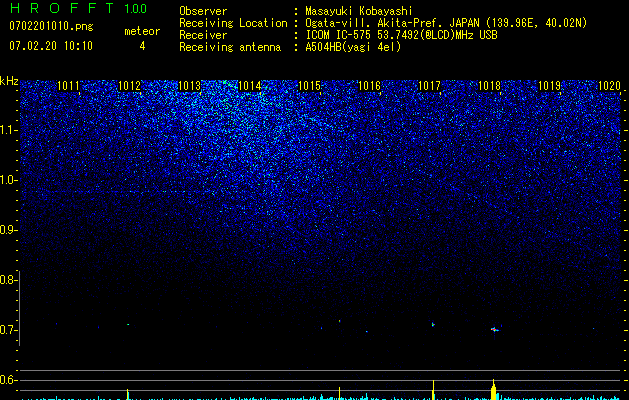The height and width of the screenshot is (400, 629).
Task: Click the 0.9 kHz frequency axis label
Action: coord(7,230)
